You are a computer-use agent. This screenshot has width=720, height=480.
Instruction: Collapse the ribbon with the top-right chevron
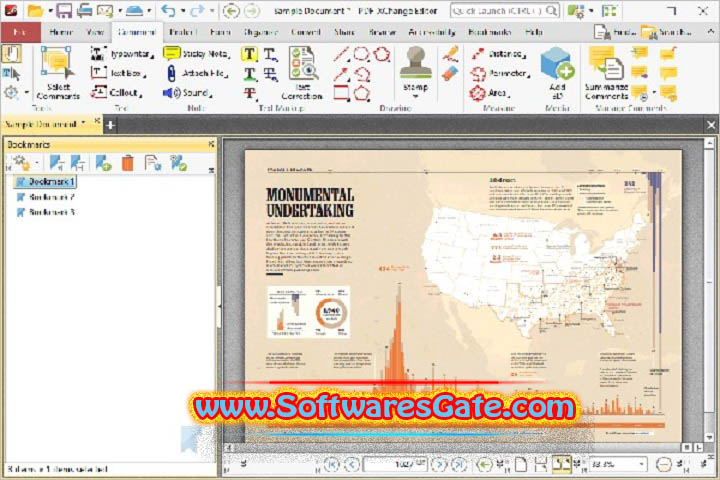point(711,31)
